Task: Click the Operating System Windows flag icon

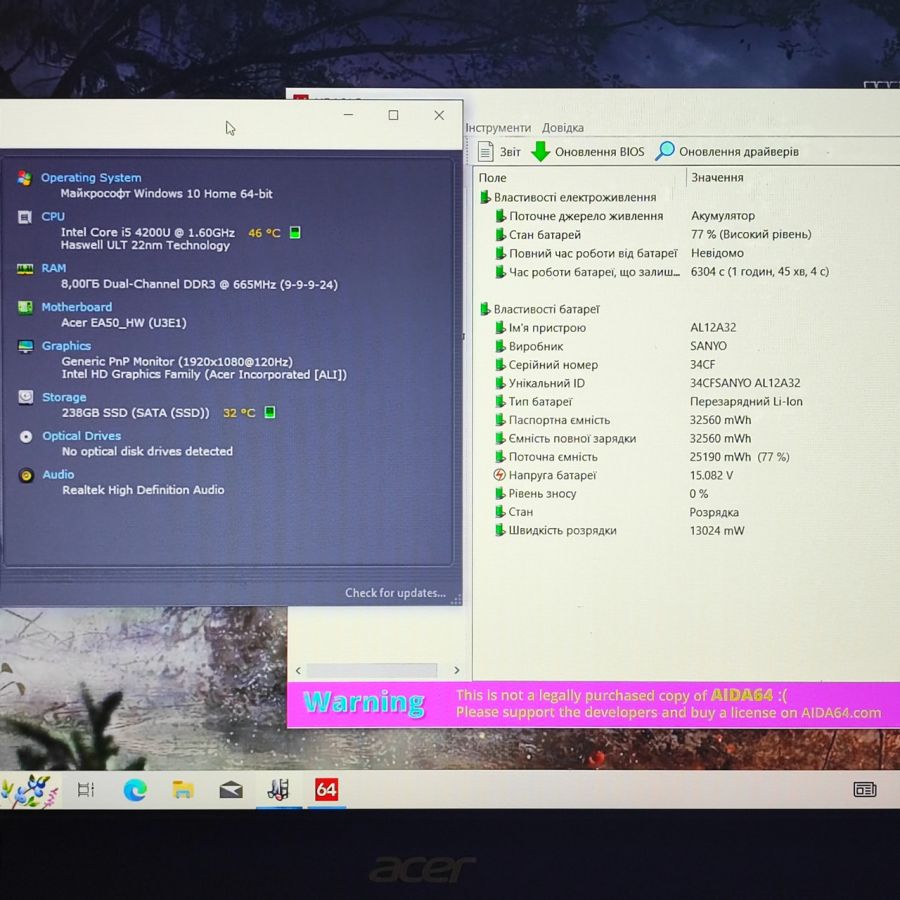Action: click(24, 178)
